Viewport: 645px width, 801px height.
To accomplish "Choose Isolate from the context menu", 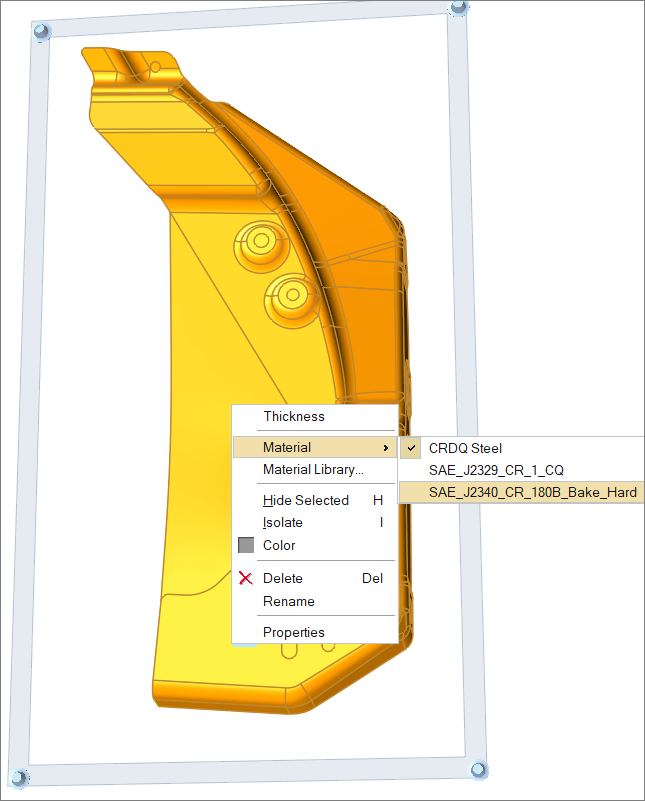I will pos(282,522).
